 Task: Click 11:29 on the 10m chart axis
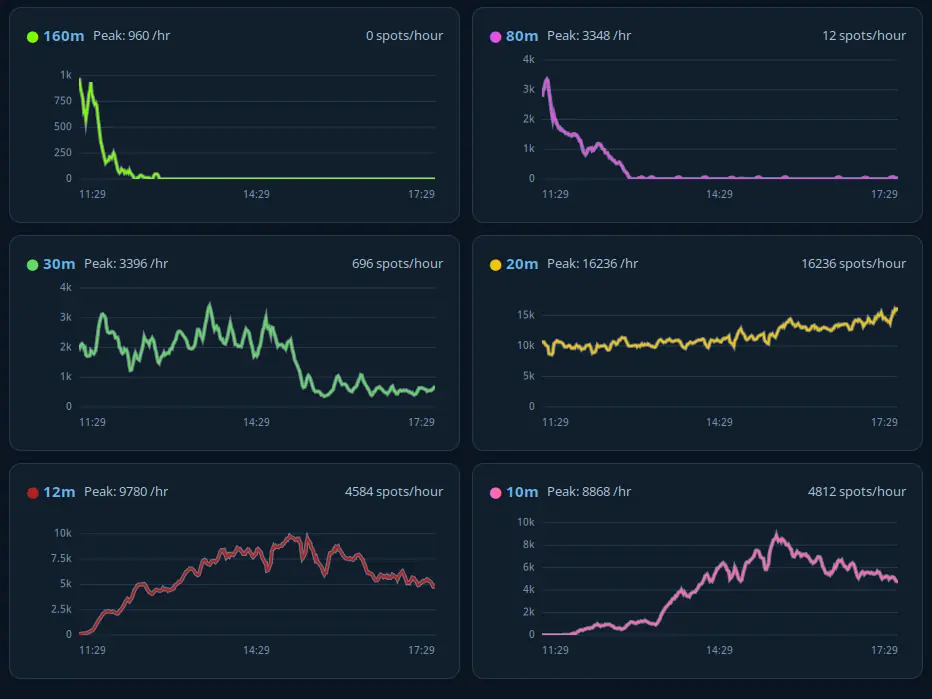(555, 650)
